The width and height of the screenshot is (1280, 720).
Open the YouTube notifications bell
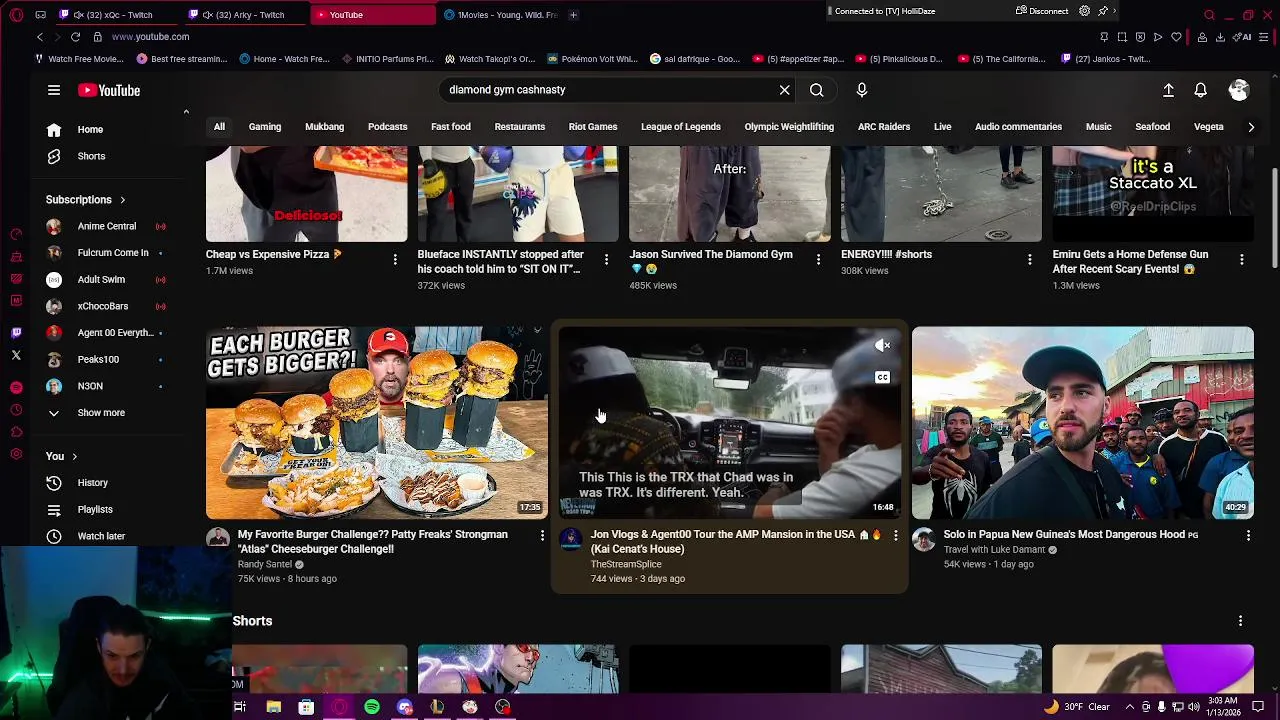[1201, 90]
